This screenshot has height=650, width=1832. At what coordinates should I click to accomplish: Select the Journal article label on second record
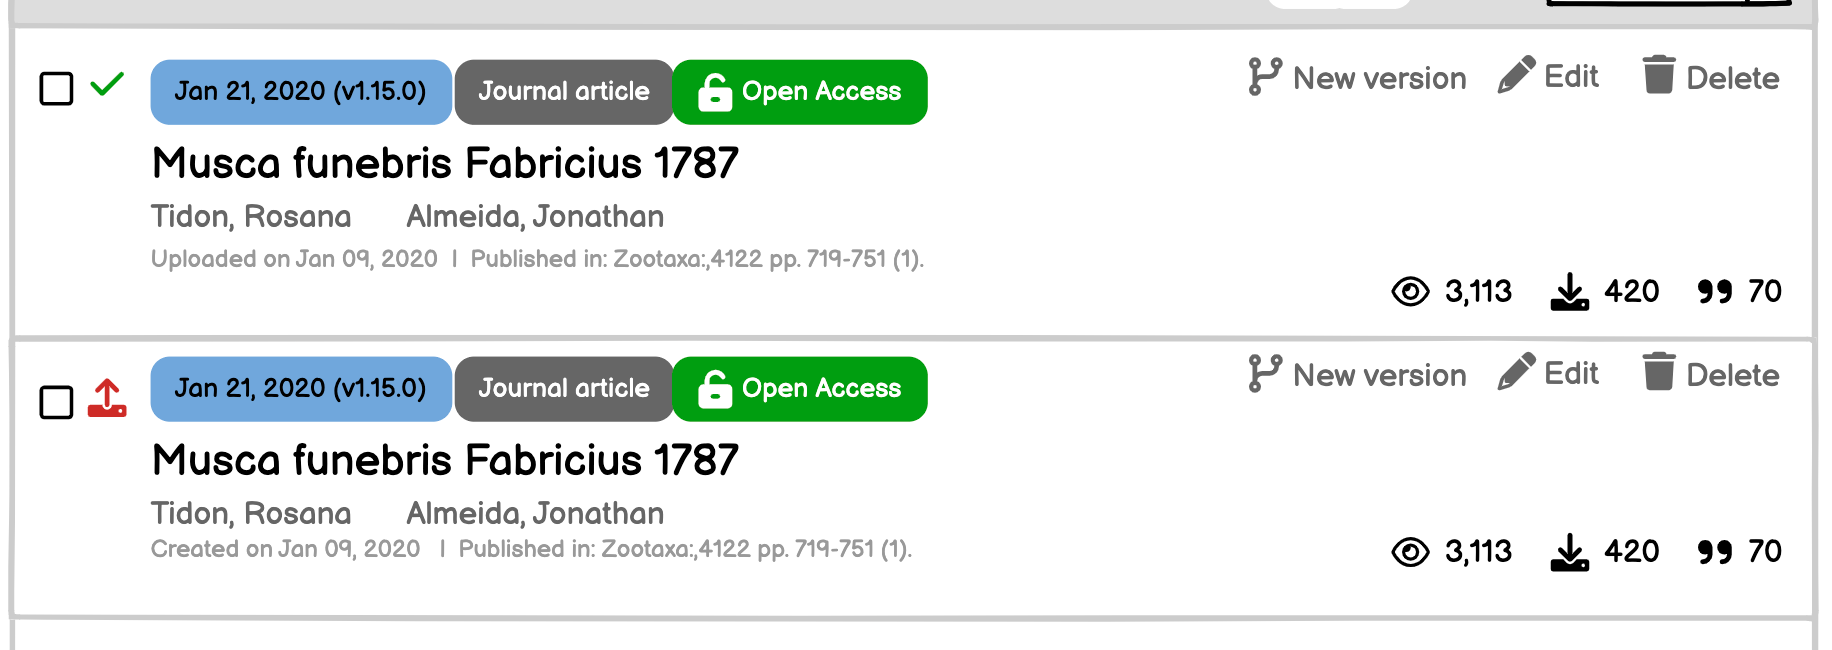tap(564, 388)
